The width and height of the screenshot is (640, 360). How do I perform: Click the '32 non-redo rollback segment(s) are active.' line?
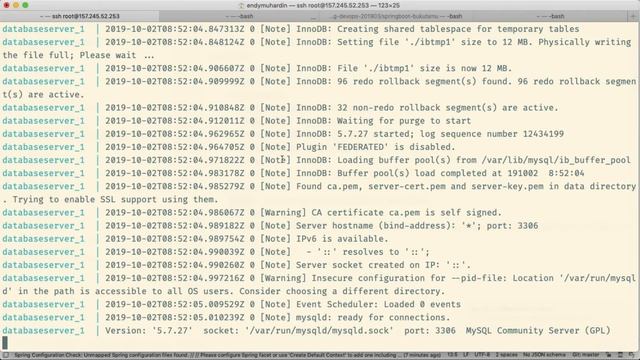447,108
